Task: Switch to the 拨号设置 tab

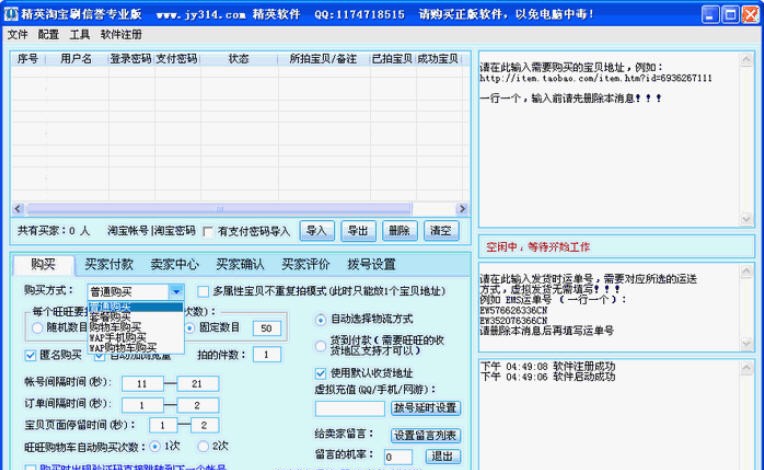Action: 371,264
